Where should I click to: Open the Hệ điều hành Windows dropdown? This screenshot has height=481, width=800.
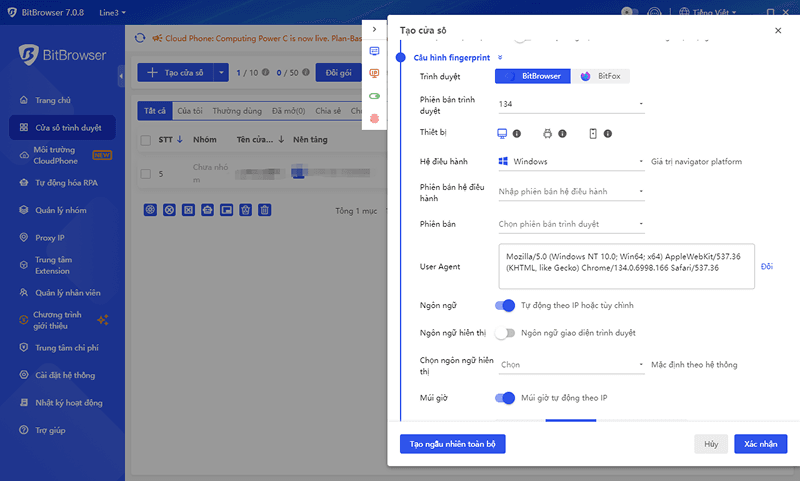(570, 161)
